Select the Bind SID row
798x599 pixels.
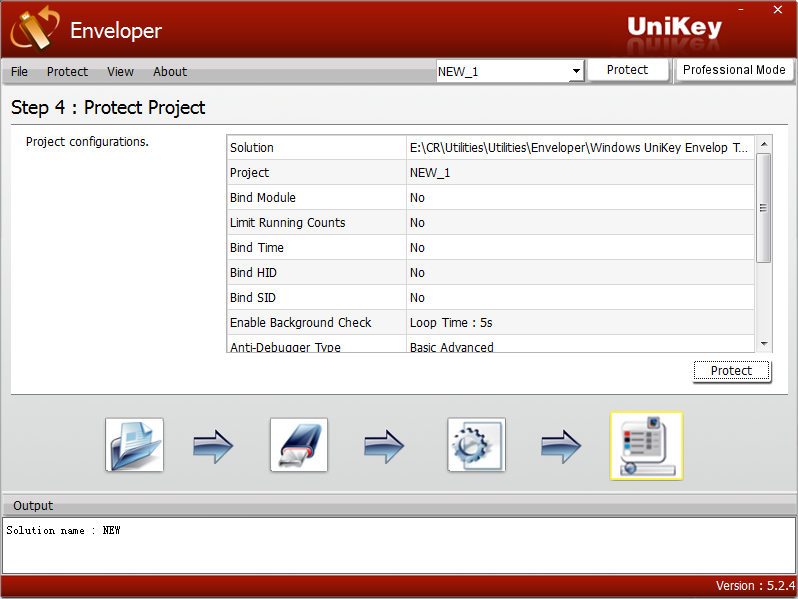pyautogui.click(x=491, y=297)
